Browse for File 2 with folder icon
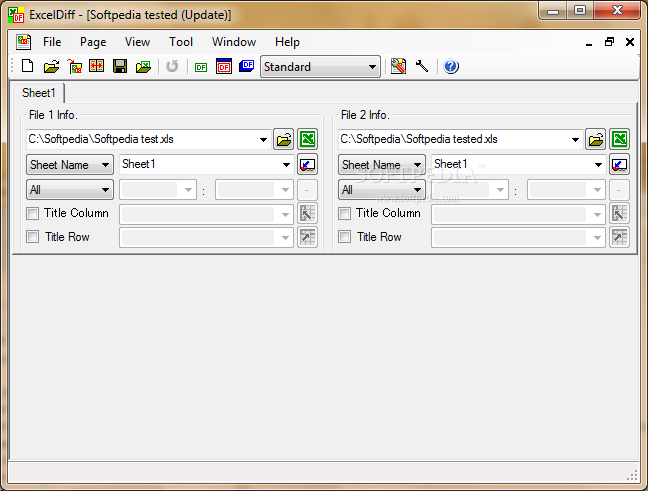648x491 pixels. click(x=596, y=139)
